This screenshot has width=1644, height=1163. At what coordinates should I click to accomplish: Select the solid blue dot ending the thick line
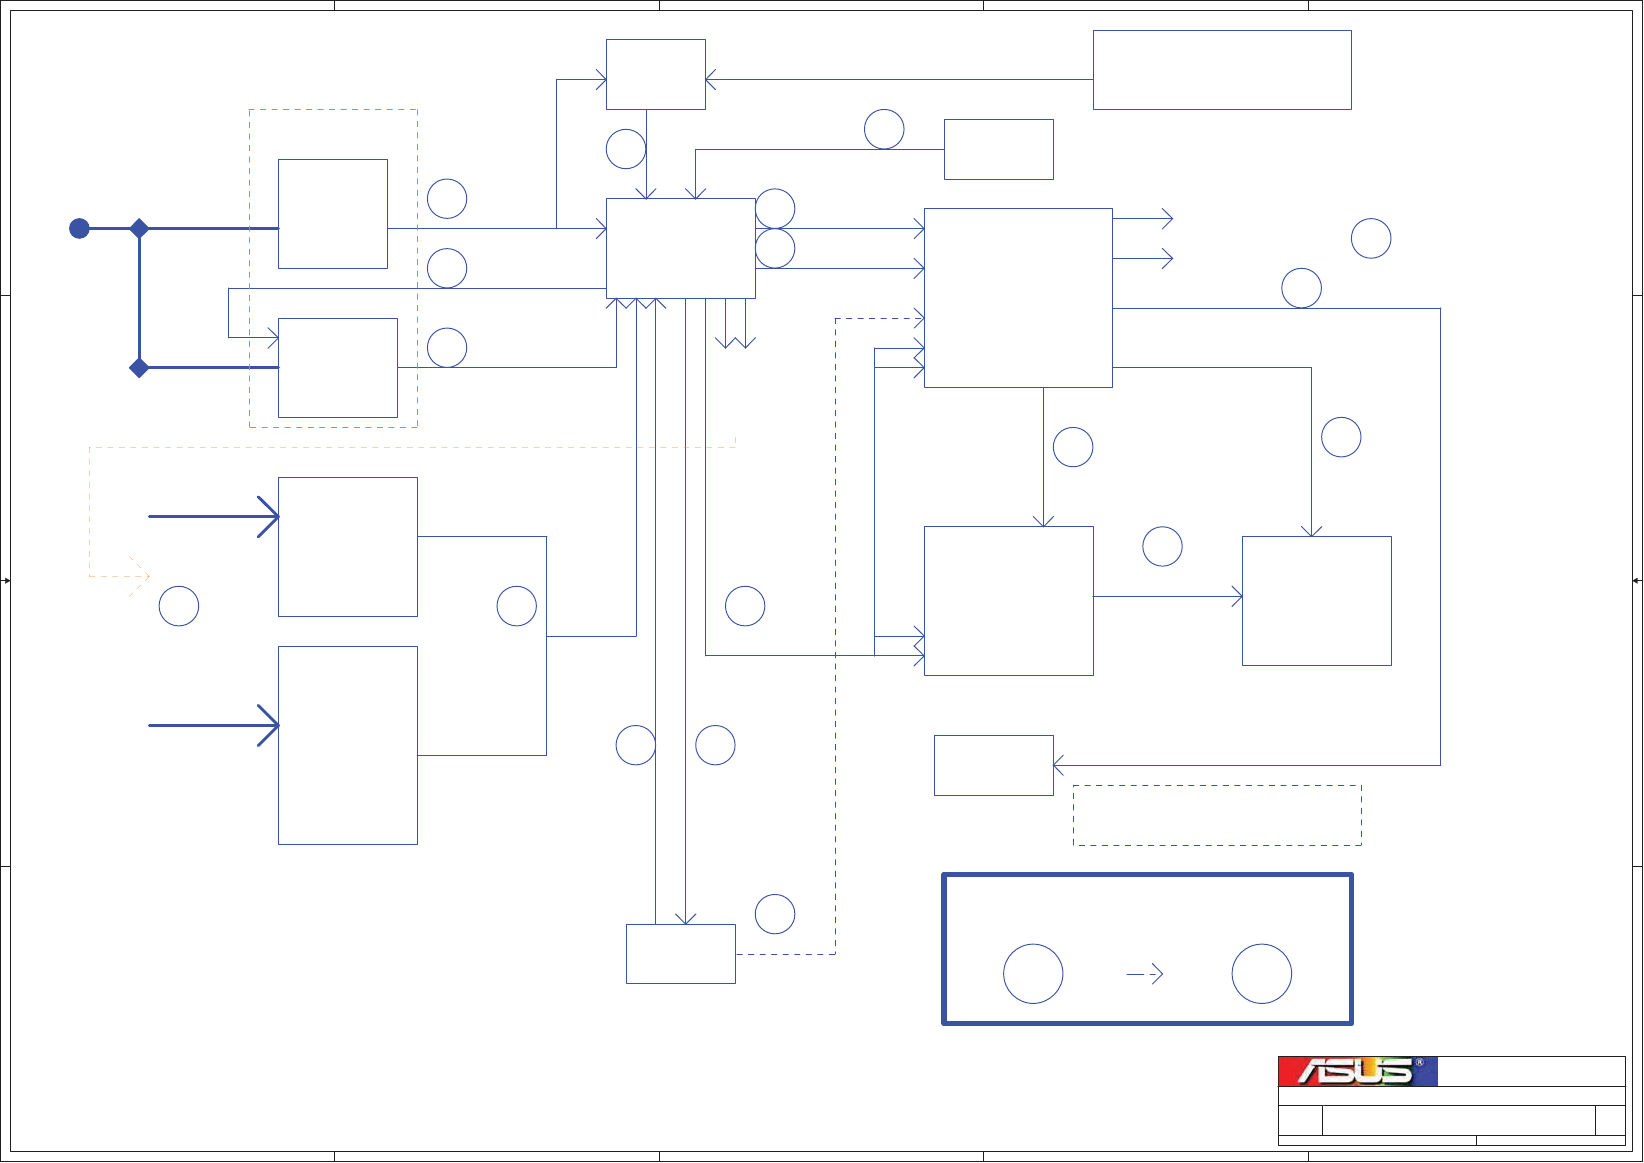coord(80,229)
